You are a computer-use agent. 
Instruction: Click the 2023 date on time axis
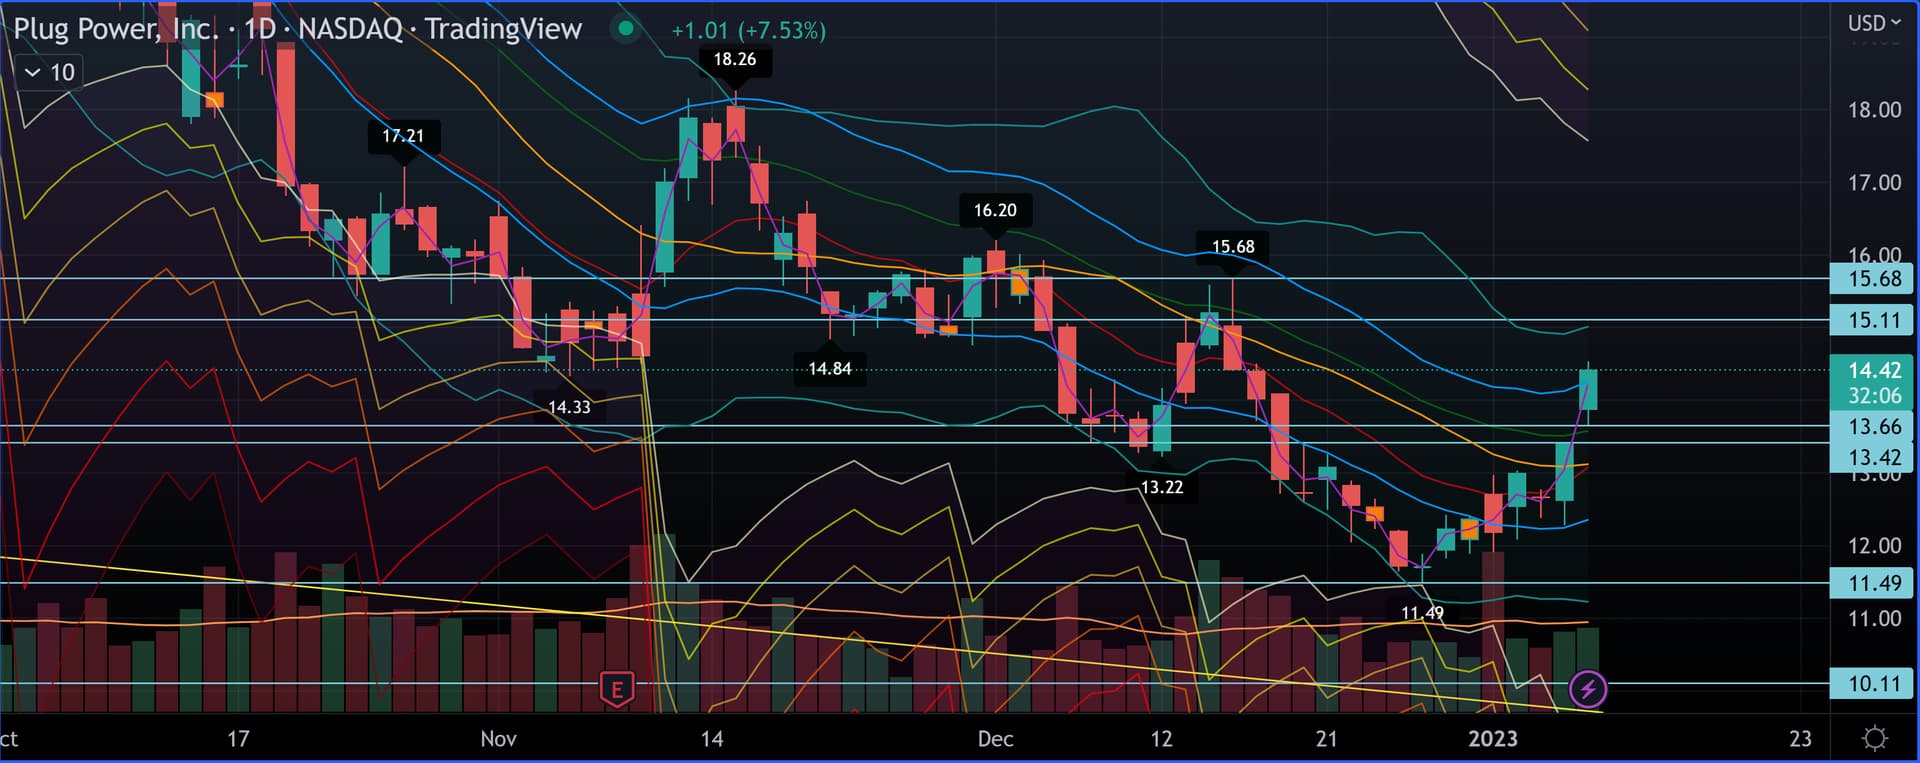[x=1492, y=739]
